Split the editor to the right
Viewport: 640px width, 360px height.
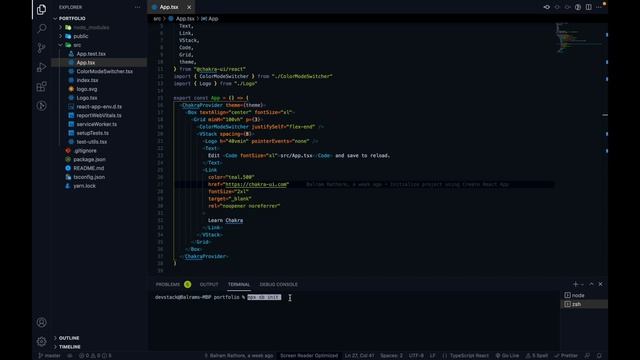588,7
